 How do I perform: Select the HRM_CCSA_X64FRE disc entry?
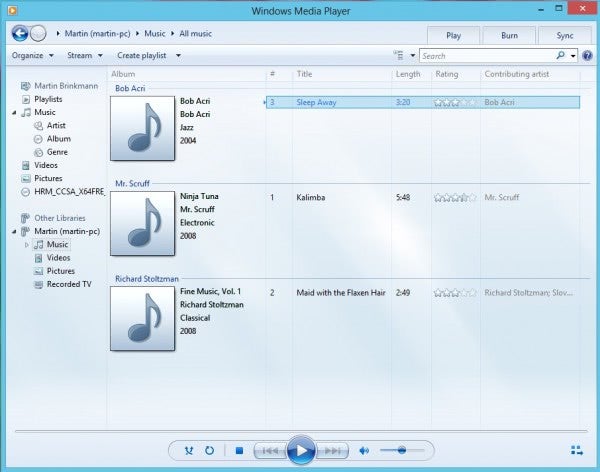(69, 192)
